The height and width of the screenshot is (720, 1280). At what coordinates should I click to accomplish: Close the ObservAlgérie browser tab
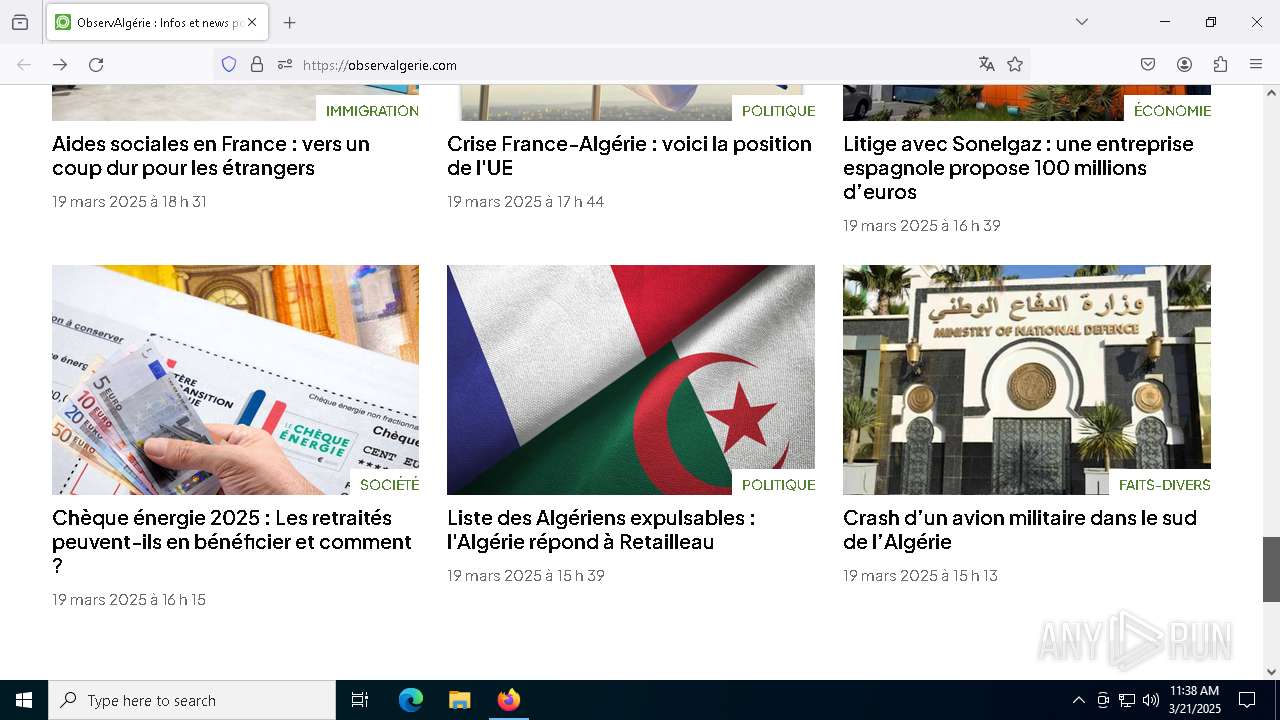252,22
